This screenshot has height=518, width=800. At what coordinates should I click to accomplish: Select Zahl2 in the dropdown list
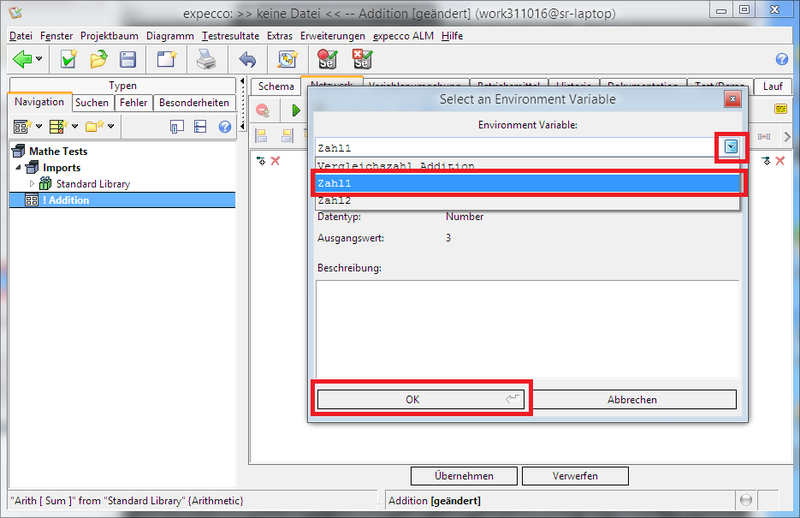527,201
